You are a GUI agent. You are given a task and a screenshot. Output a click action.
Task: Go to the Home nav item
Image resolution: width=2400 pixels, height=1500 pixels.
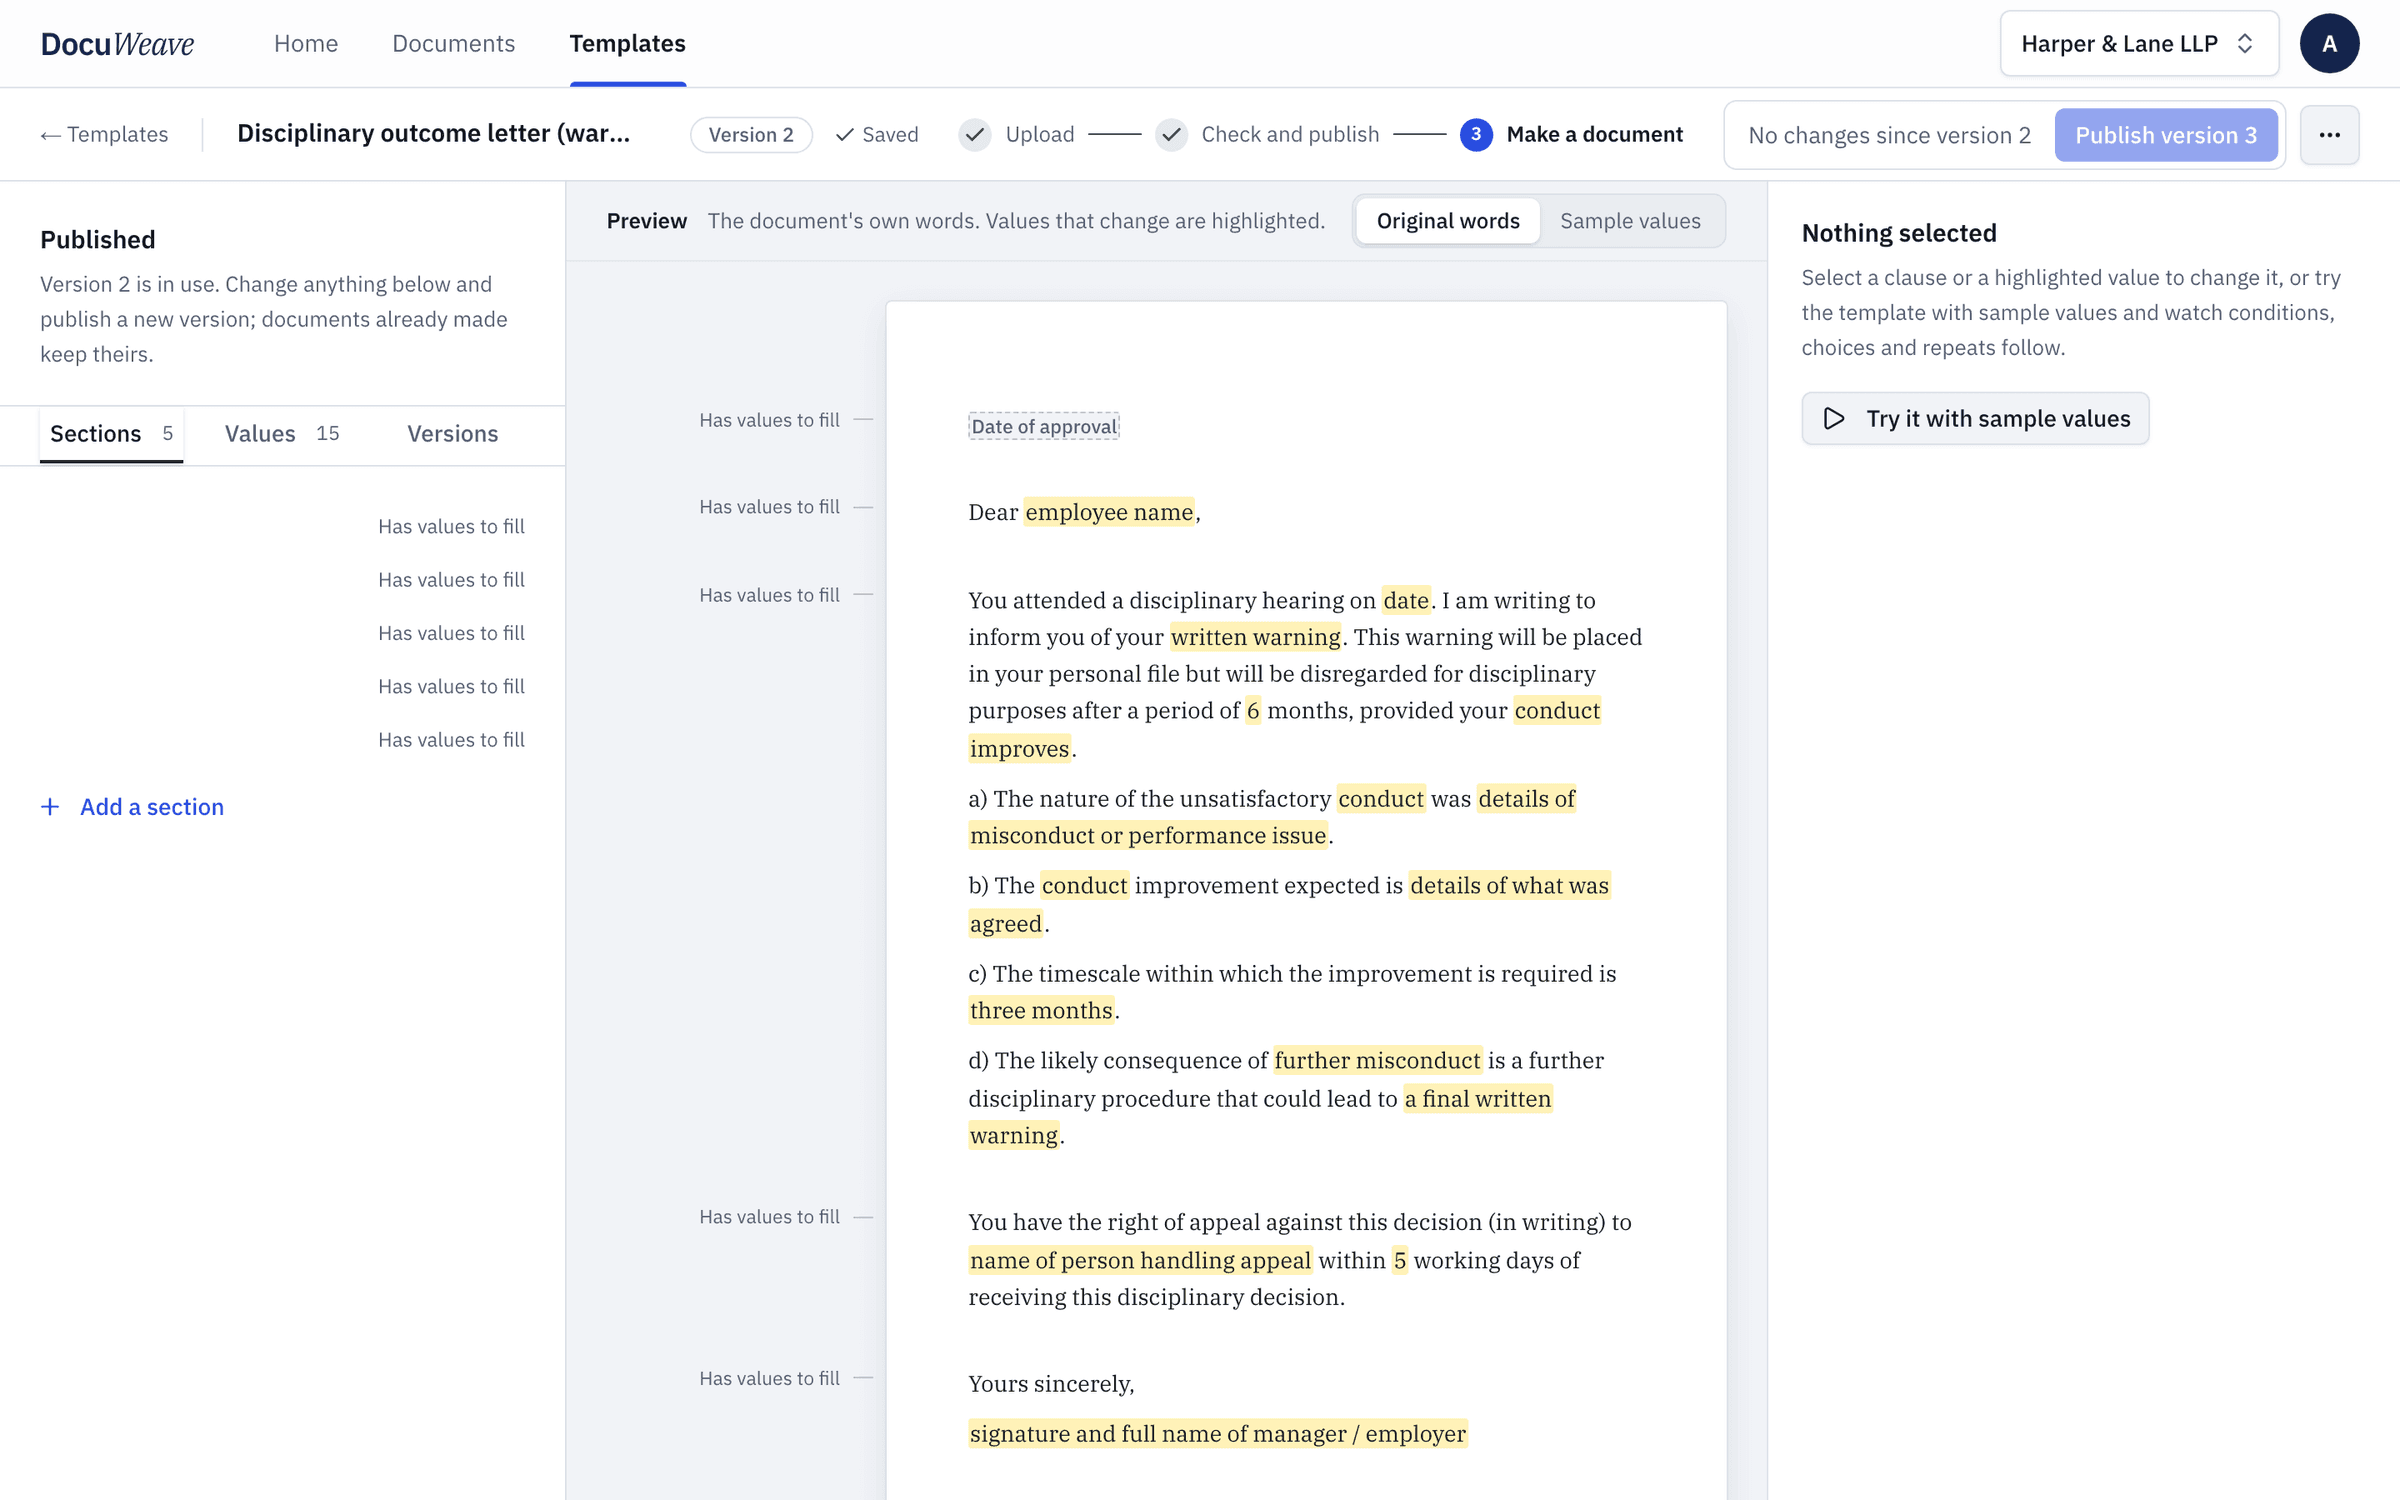click(x=306, y=43)
